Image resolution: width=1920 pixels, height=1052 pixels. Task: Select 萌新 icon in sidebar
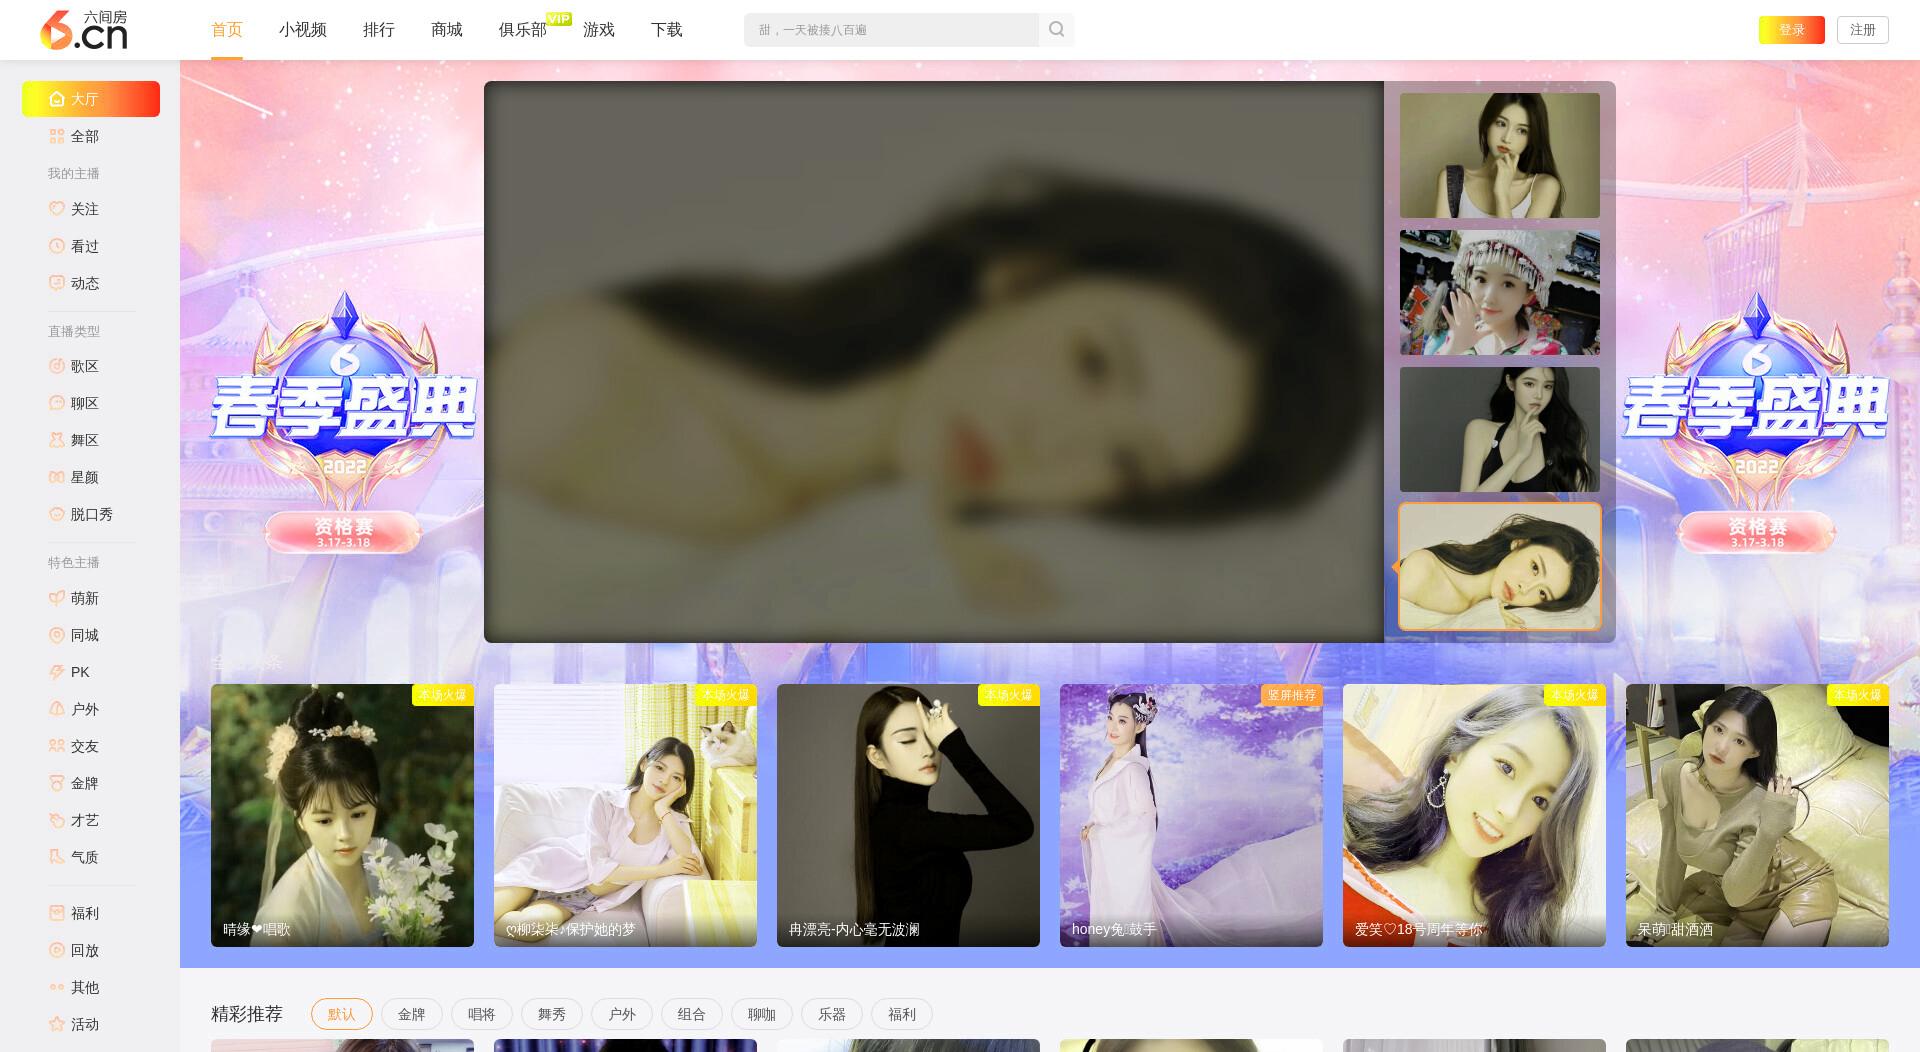click(57, 598)
